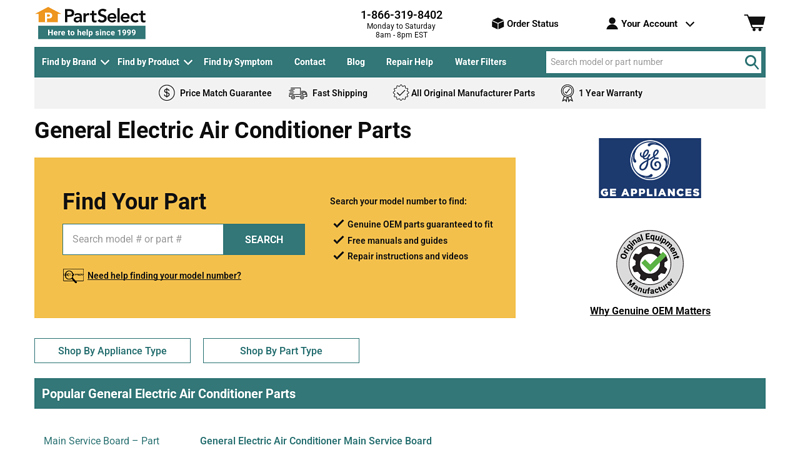The width and height of the screenshot is (800, 450).
Task: Open General Electric Air Conditioner Main Service Board link
Action: coord(316,441)
